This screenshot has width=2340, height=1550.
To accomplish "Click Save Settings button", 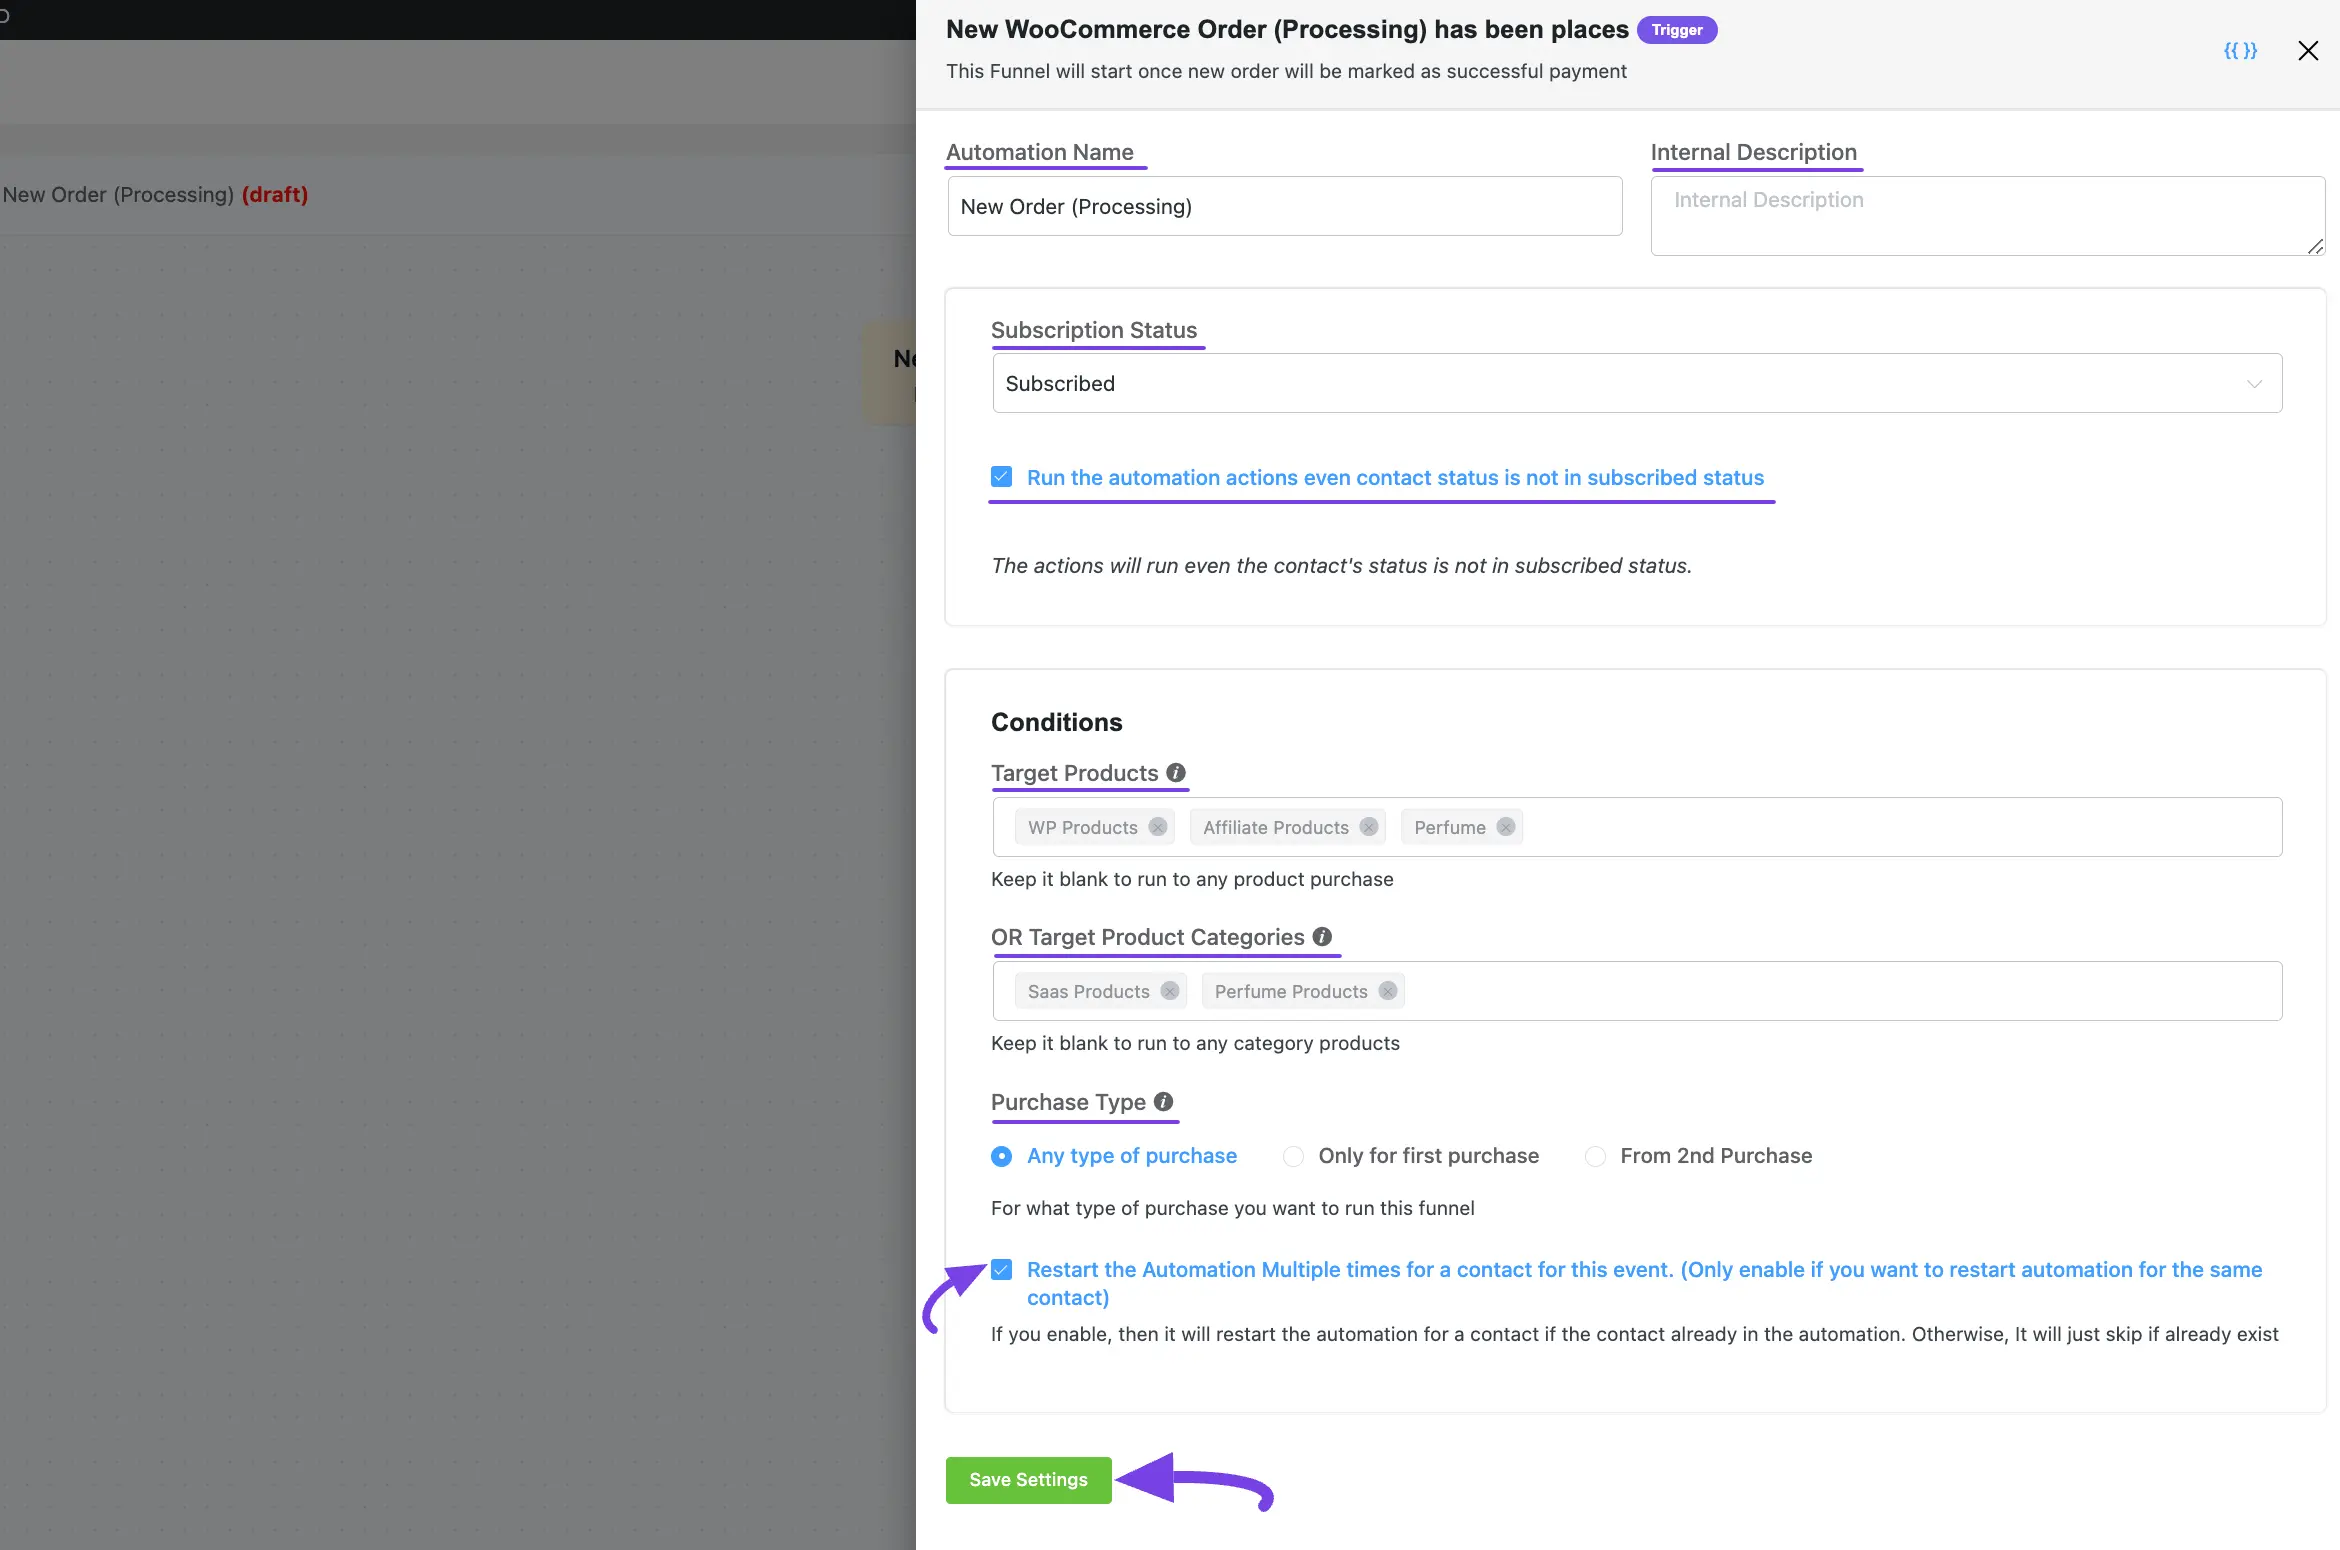I will pyautogui.click(x=1031, y=1479).
